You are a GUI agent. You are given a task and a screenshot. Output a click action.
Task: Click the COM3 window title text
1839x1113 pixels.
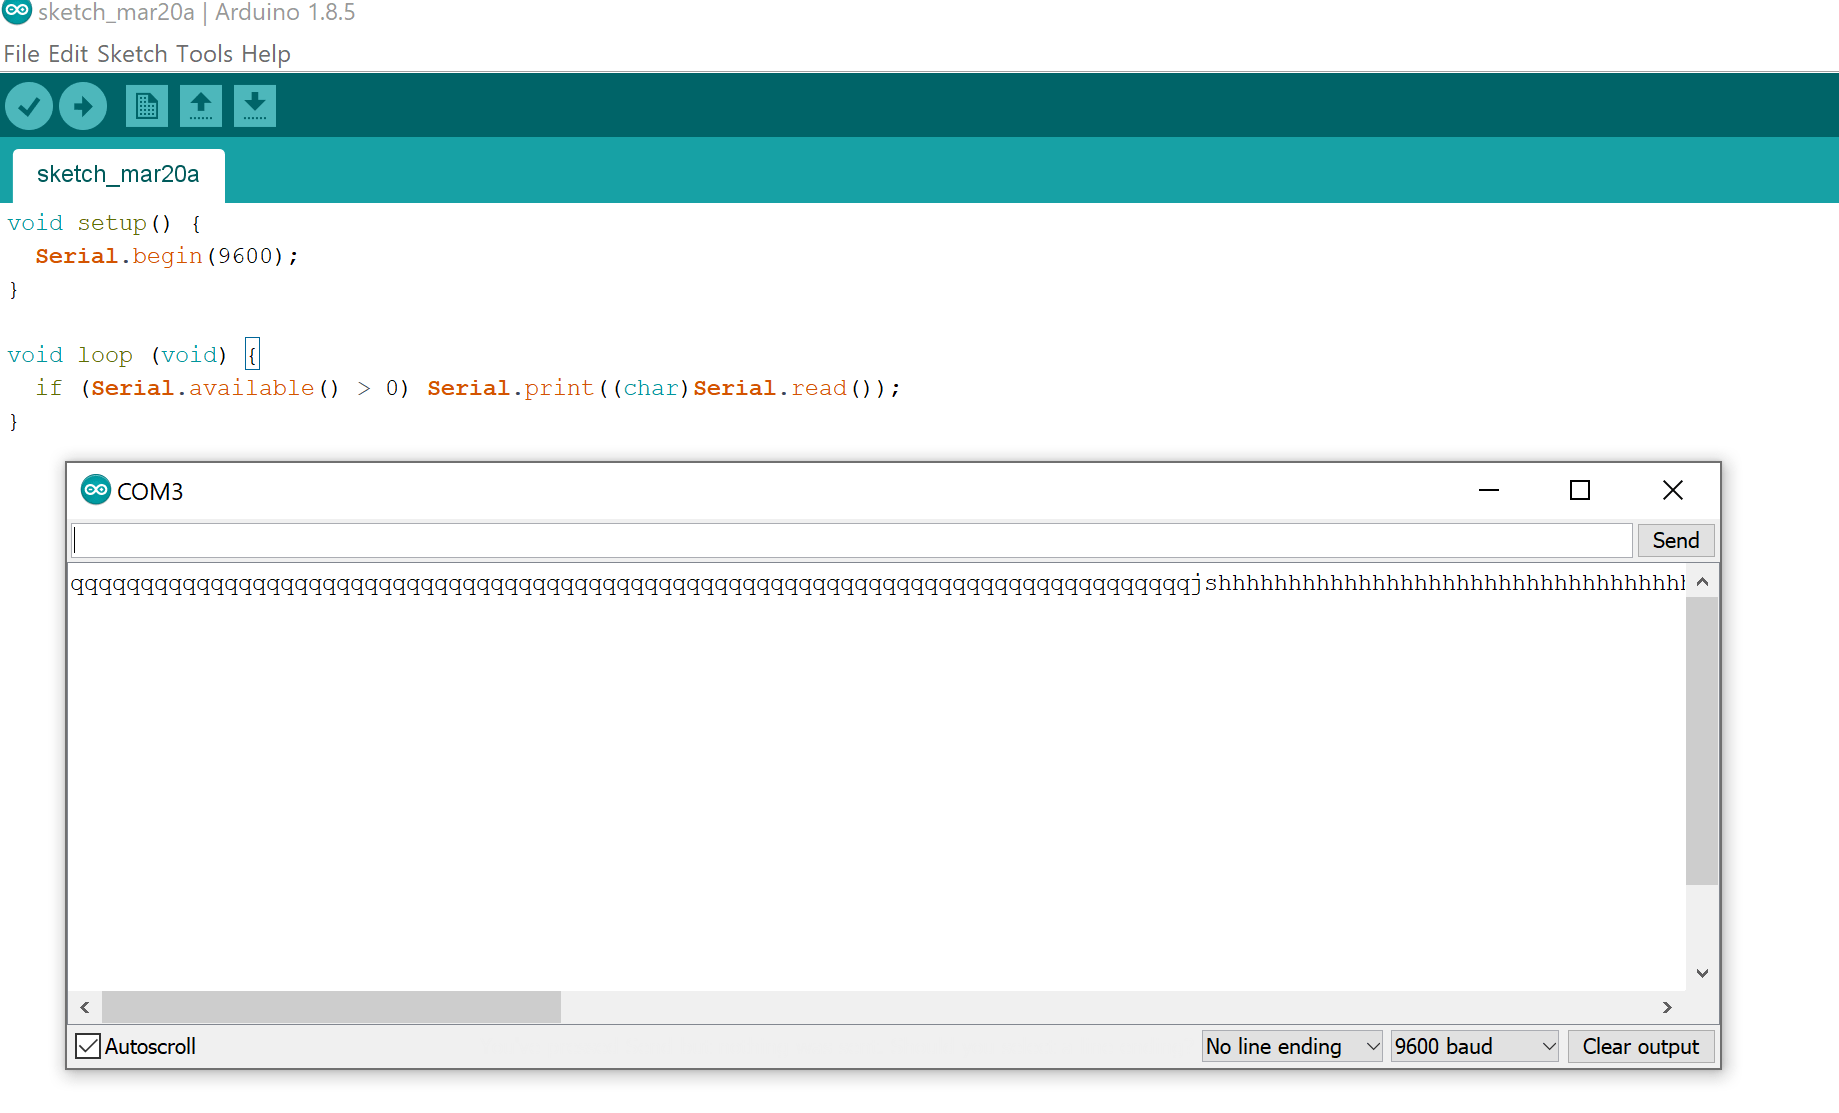150,491
